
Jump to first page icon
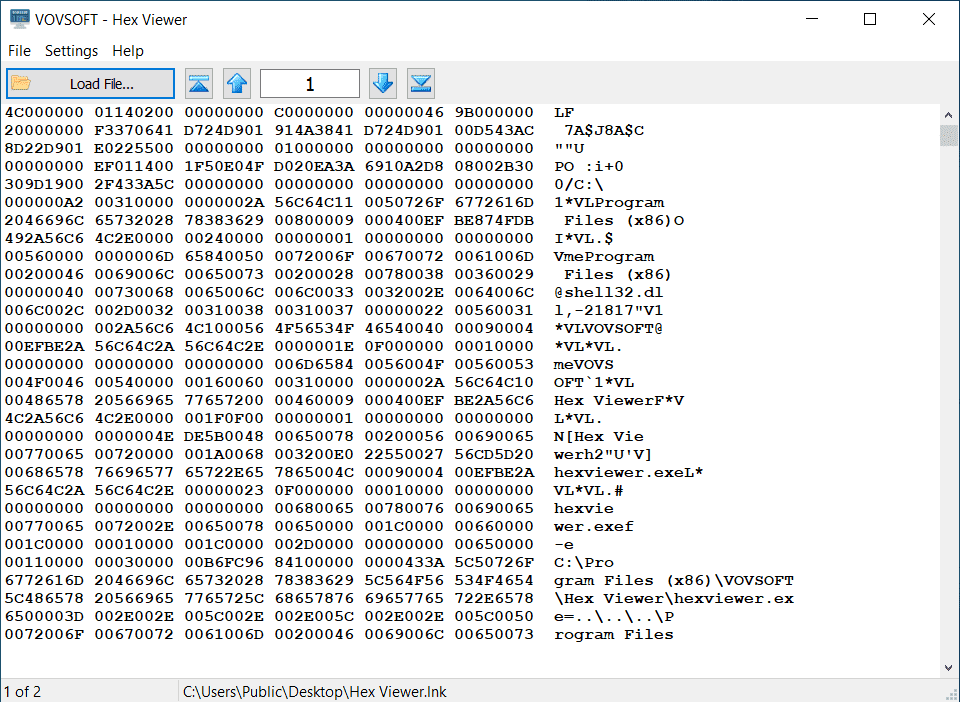pos(199,84)
